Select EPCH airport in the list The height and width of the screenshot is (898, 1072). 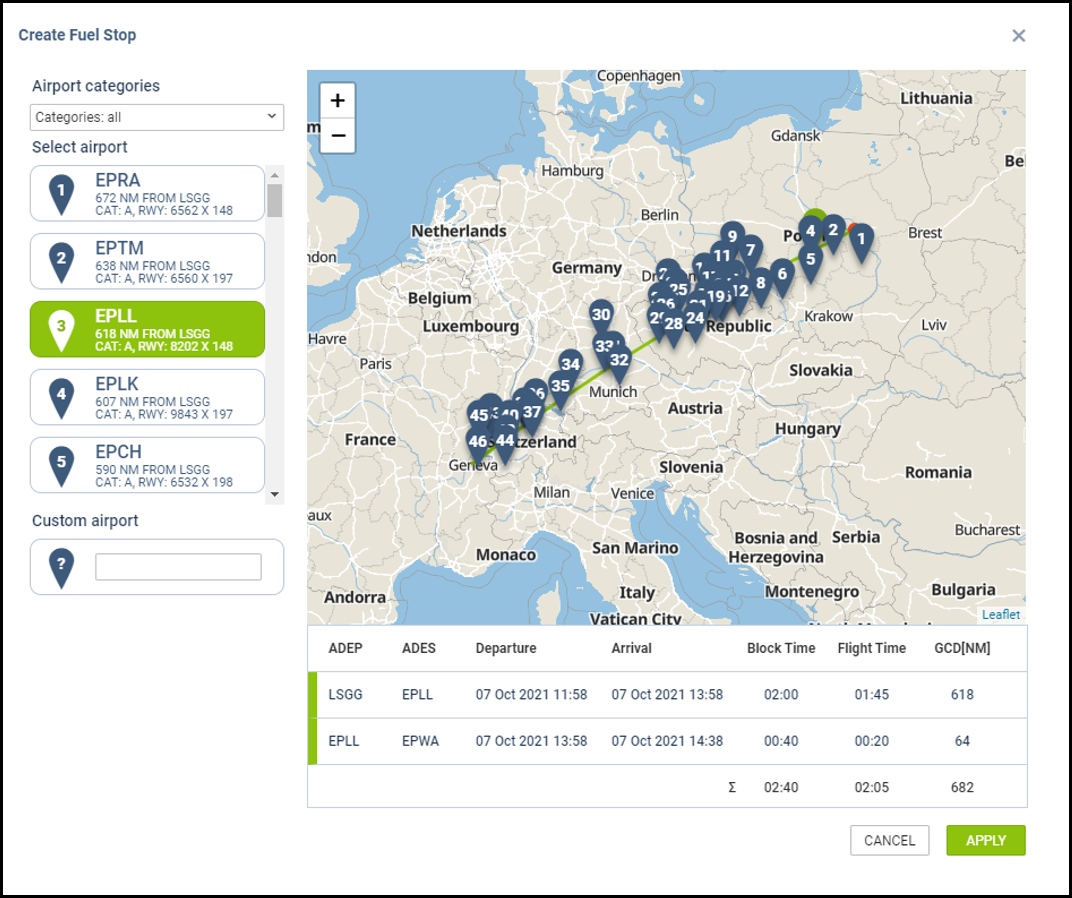pyautogui.click(x=147, y=465)
